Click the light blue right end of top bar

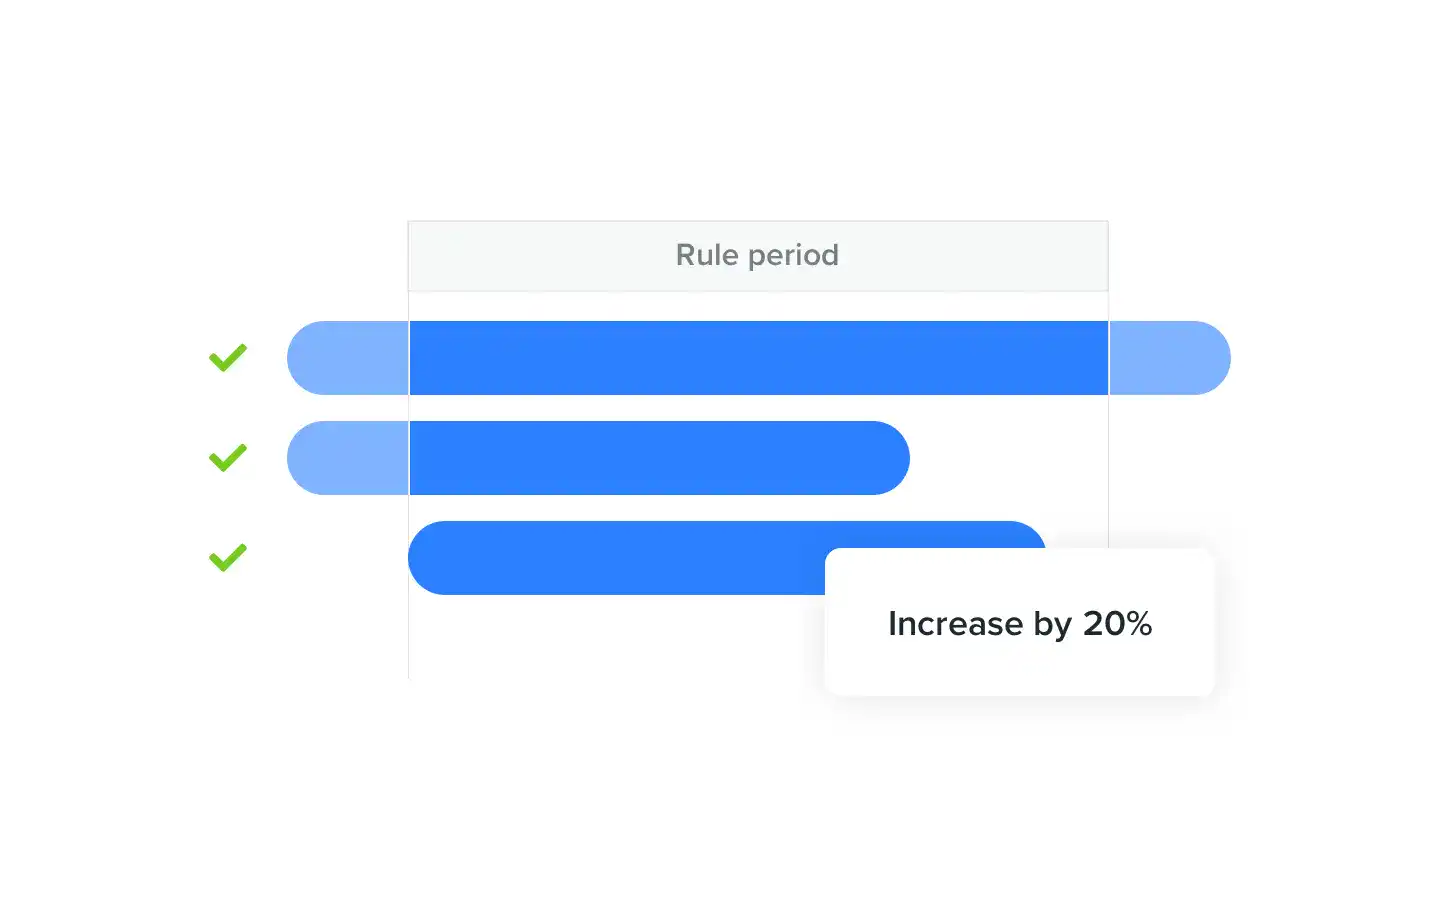(1168, 358)
